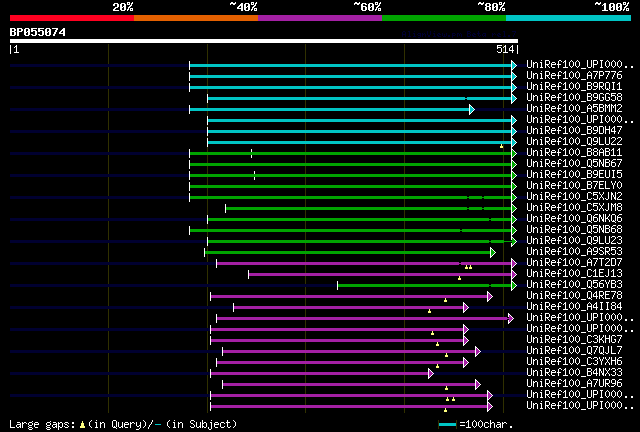Click the UniRef100_A7UR96 label
Viewport: 640px width, 432px height.
[x=574, y=384]
